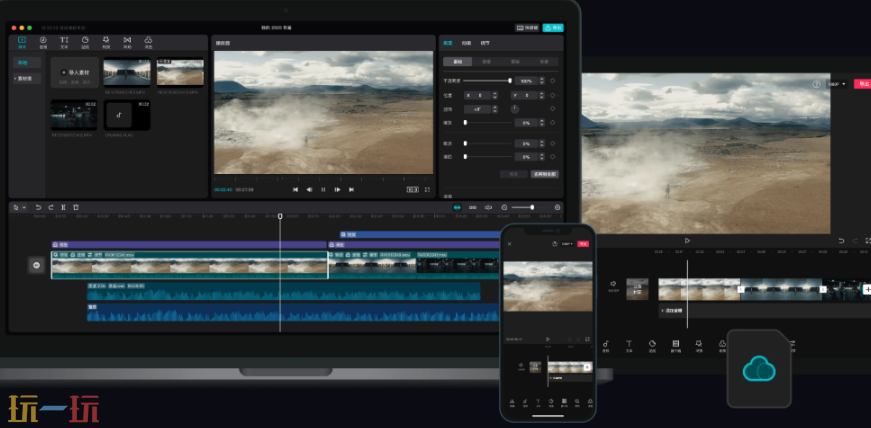The width and height of the screenshot is (871, 428).
Task: Select the desert steam video thumbnail in media bin
Action: point(180,72)
